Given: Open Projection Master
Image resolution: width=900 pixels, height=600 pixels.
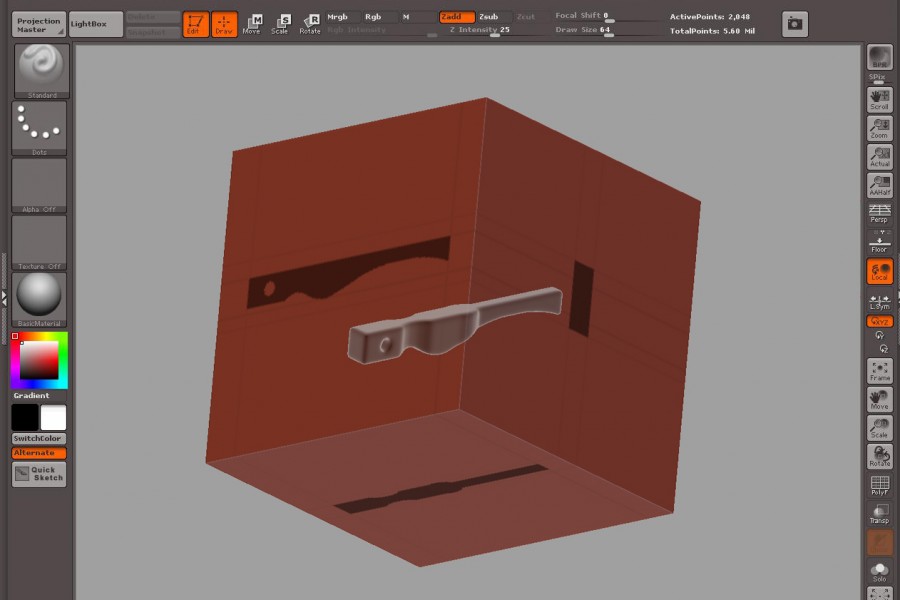Looking at the screenshot, I should point(39,24).
